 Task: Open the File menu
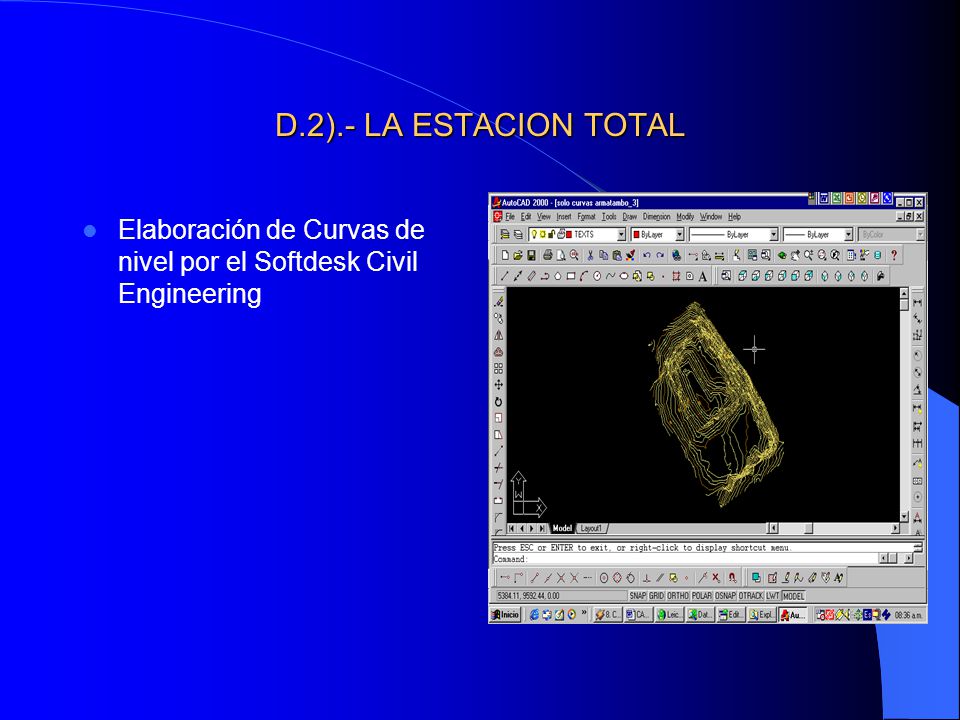coord(510,217)
